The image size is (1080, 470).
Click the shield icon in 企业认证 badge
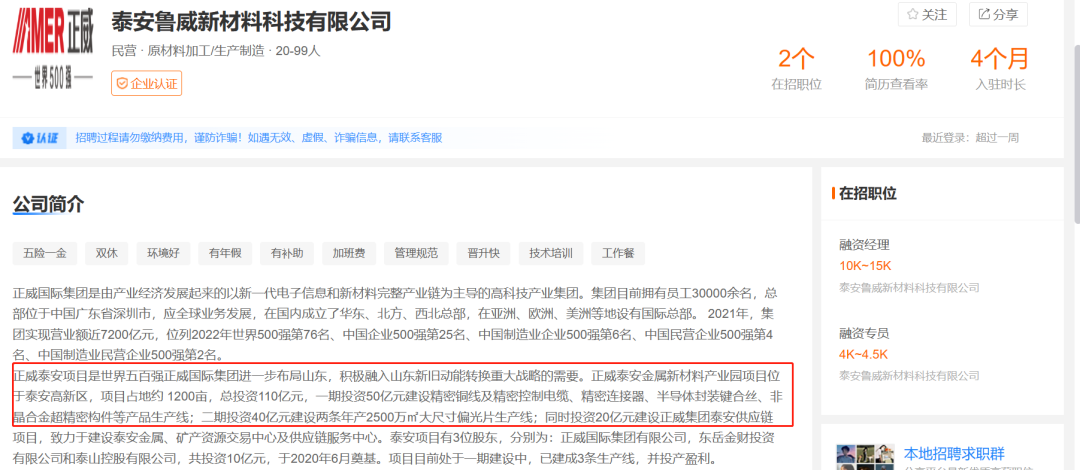[x=122, y=83]
